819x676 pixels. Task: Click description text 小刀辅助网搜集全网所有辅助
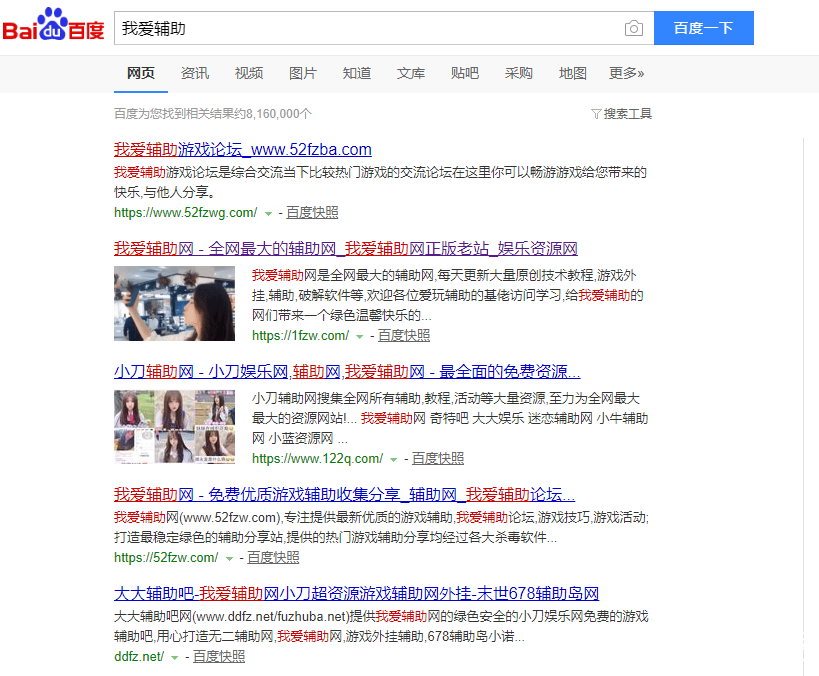click(450, 418)
